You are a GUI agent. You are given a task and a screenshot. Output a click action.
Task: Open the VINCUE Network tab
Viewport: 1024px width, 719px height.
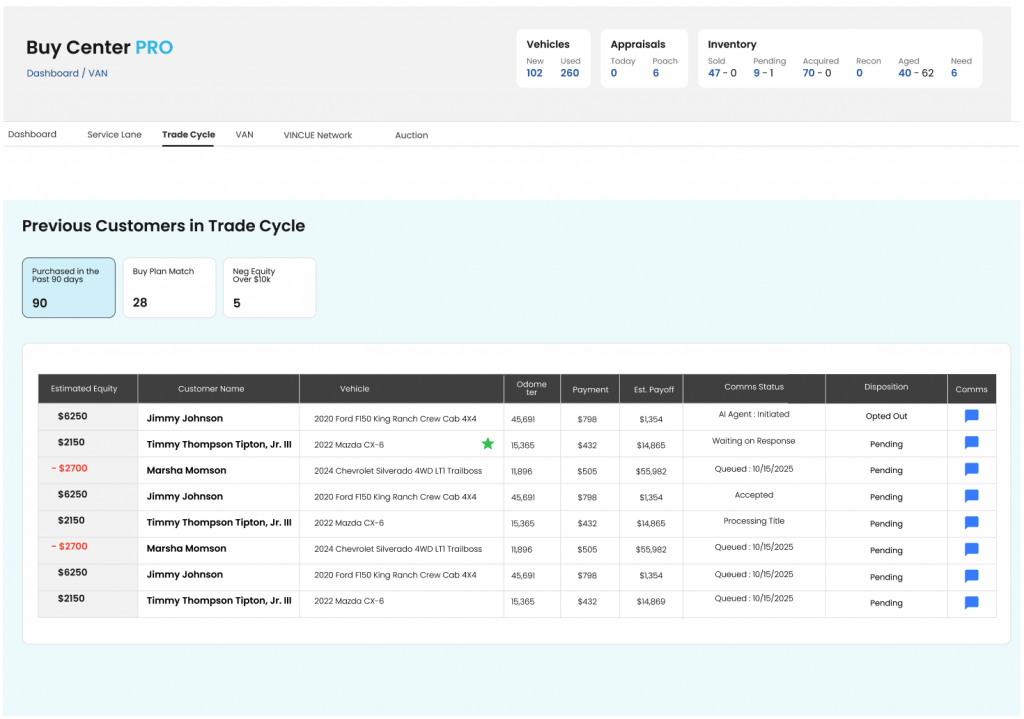point(317,135)
